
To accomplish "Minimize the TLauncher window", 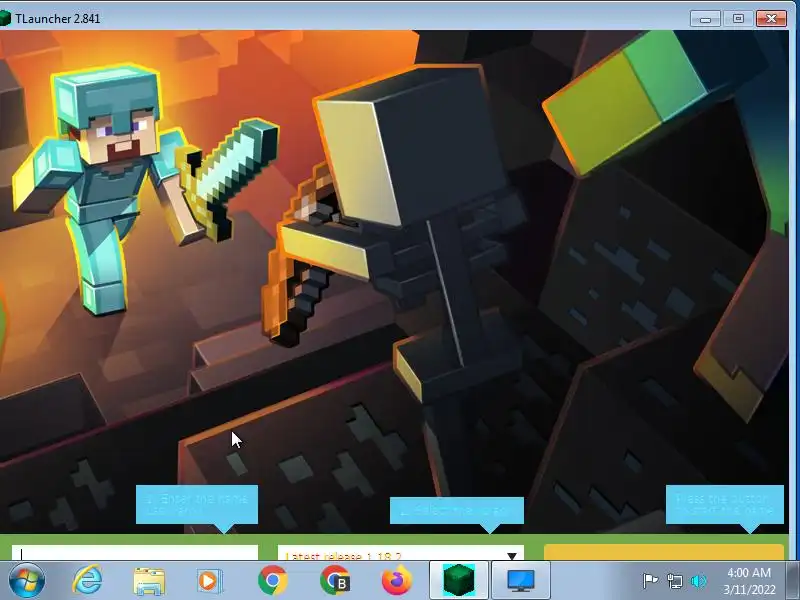I will (x=706, y=19).
